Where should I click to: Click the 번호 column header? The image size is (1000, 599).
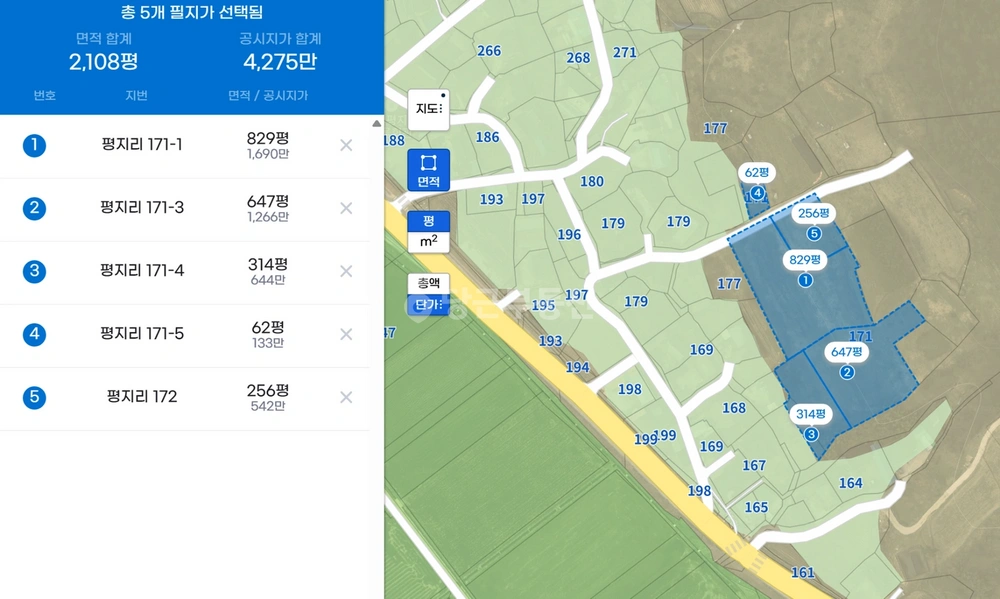45,96
